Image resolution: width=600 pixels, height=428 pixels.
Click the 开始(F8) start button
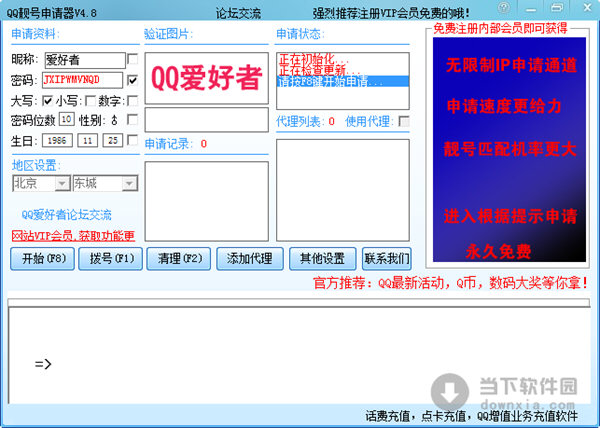pyautogui.click(x=42, y=259)
